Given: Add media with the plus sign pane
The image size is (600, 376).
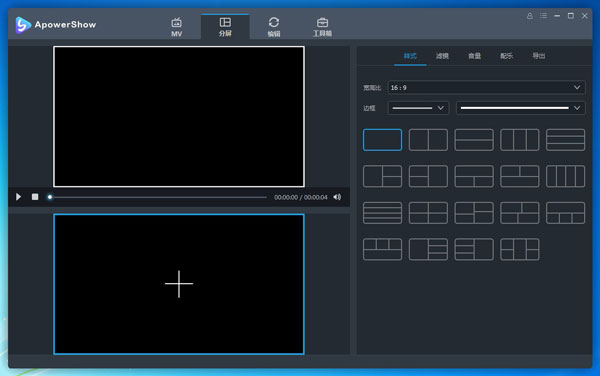Looking at the screenshot, I should point(179,284).
